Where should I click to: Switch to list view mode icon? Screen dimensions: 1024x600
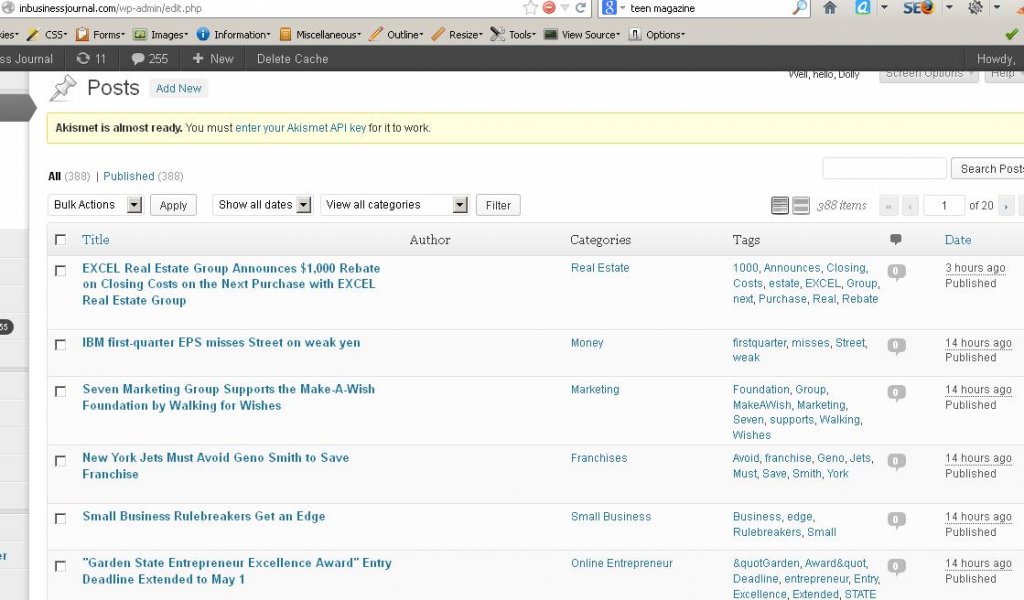(x=780, y=205)
